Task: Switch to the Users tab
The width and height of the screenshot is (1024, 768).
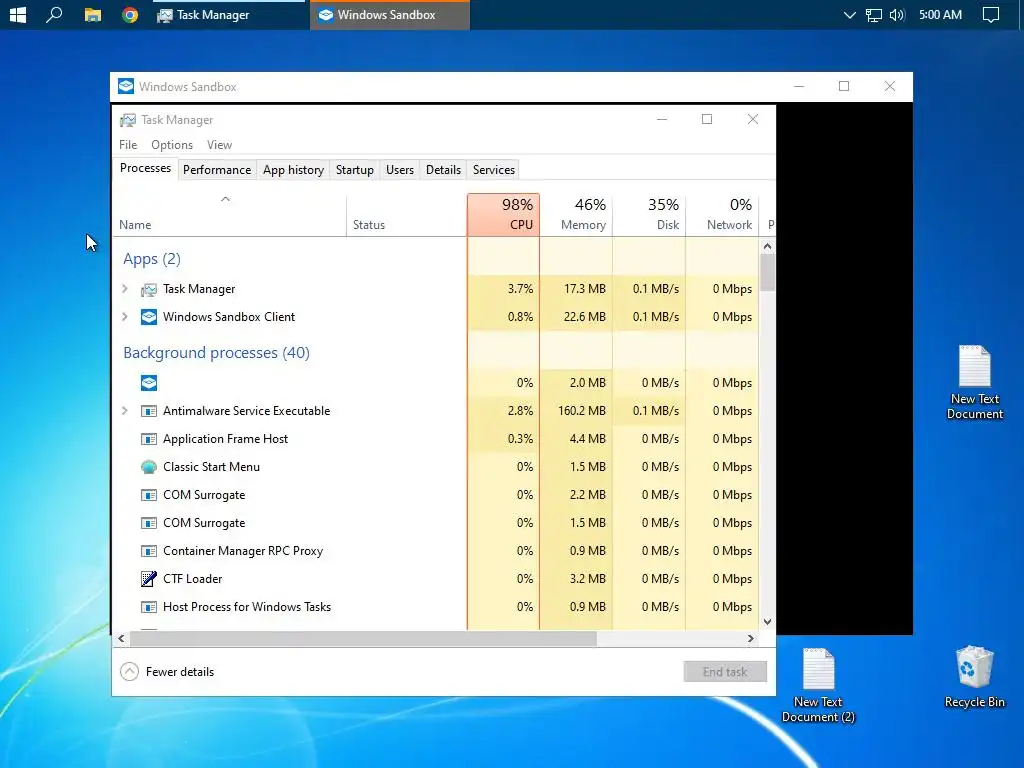Action: coord(400,170)
